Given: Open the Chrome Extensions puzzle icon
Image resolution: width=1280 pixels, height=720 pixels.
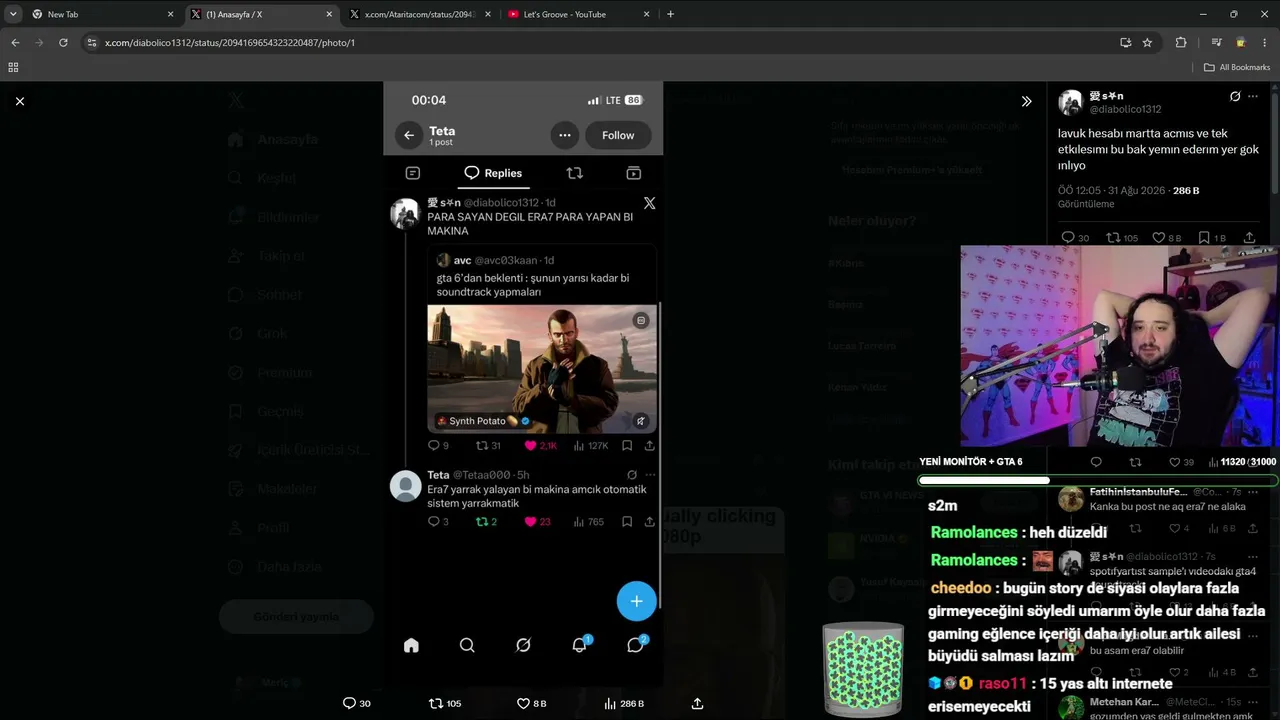Looking at the screenshot, I should pos(1181,43).
